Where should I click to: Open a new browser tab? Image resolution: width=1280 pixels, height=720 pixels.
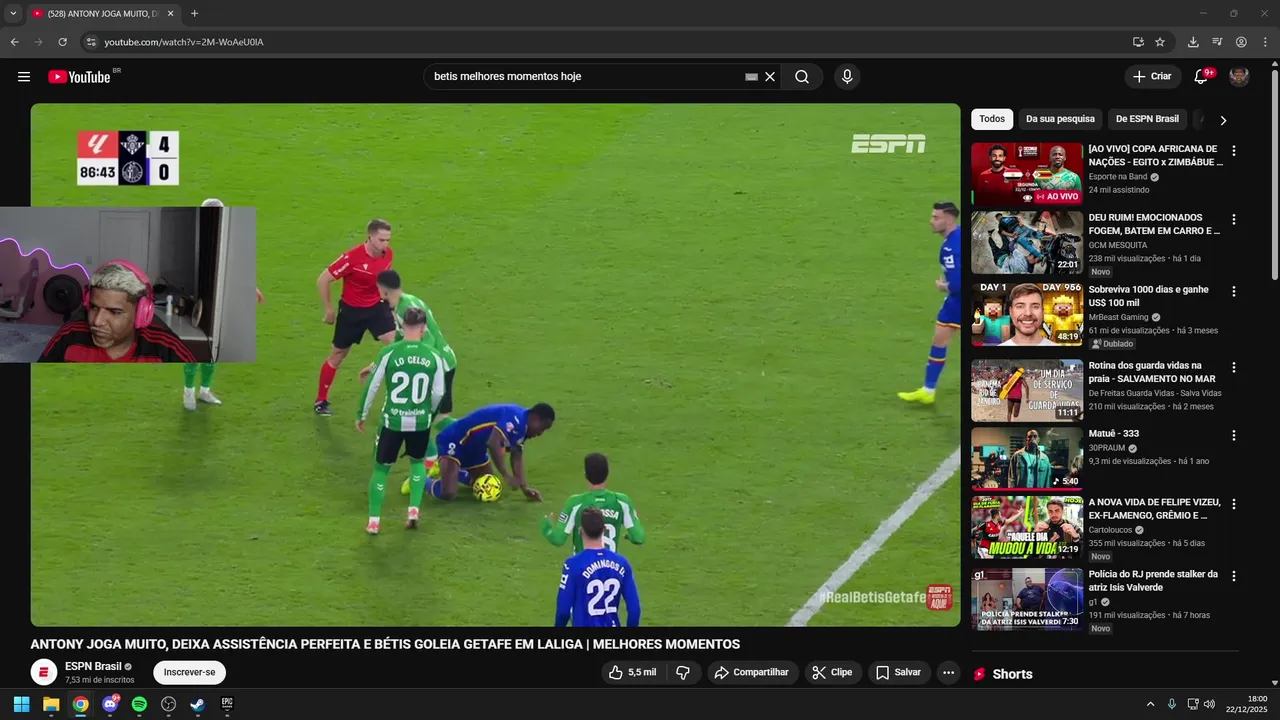pos(194,14)
